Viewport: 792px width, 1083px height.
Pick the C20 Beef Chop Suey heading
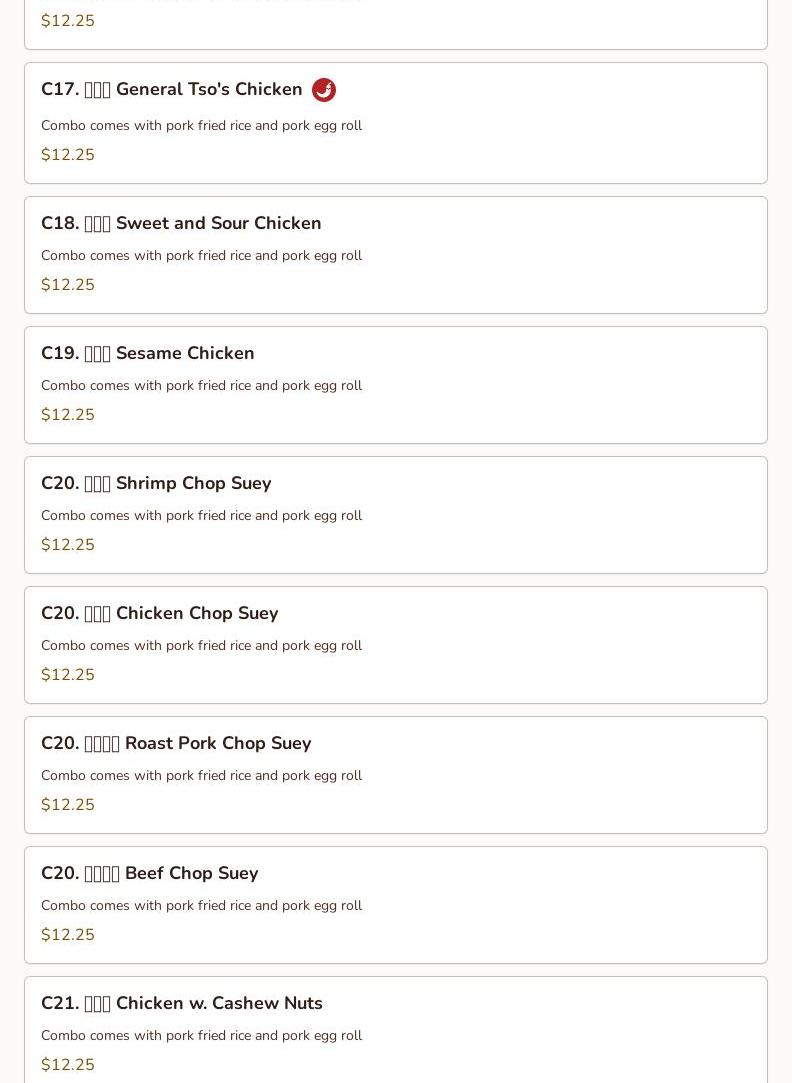(x=150, y=873)
